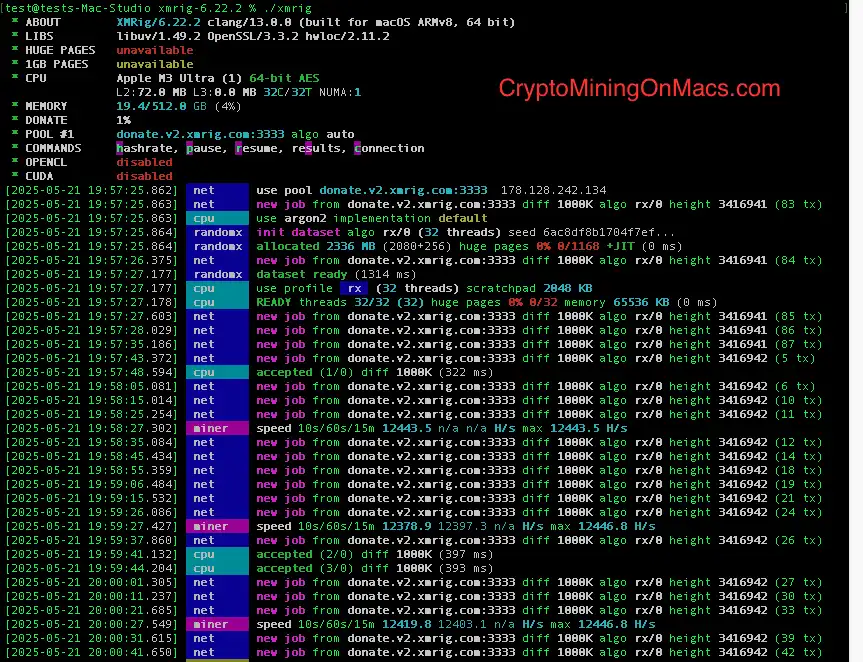
Task: Click the 12397.3 hashrate value
Action: tap(462, 527)
